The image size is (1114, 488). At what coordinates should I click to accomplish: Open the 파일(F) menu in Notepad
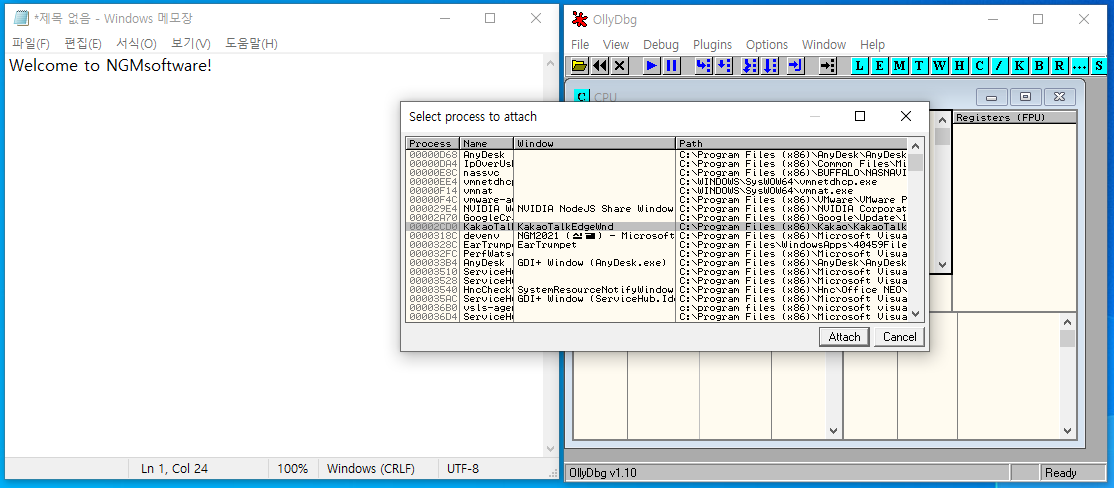(31, 43)
